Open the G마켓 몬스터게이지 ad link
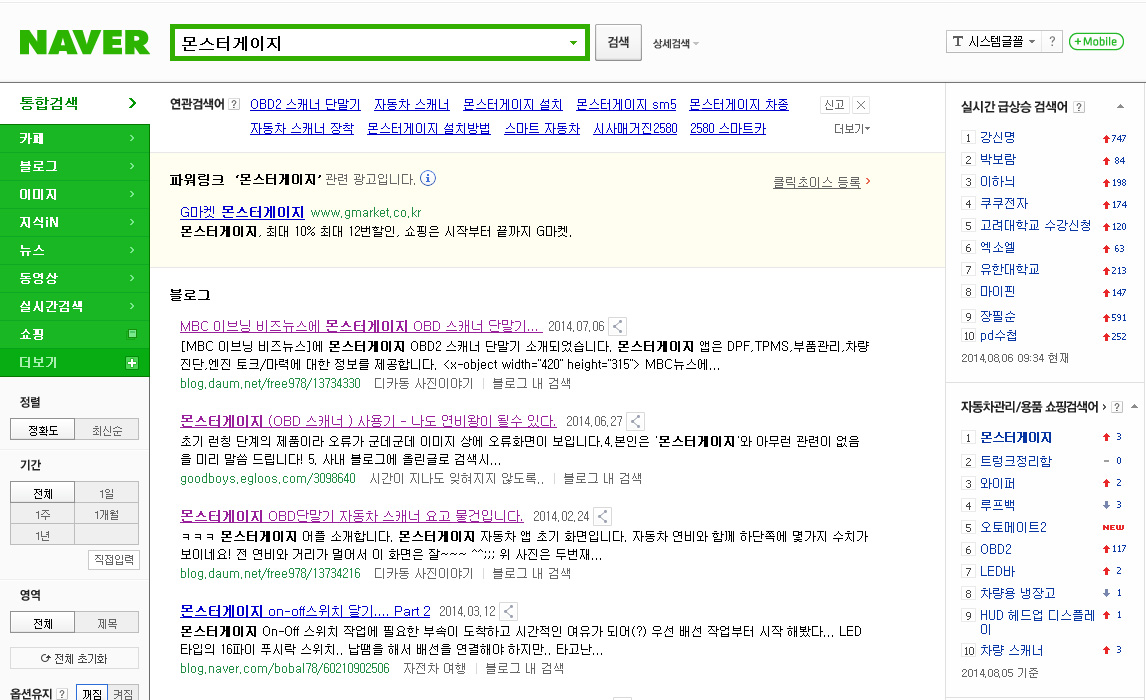The width and height of the screenshot is (1146, 700). pyautogui.click(x=242, y=212)
